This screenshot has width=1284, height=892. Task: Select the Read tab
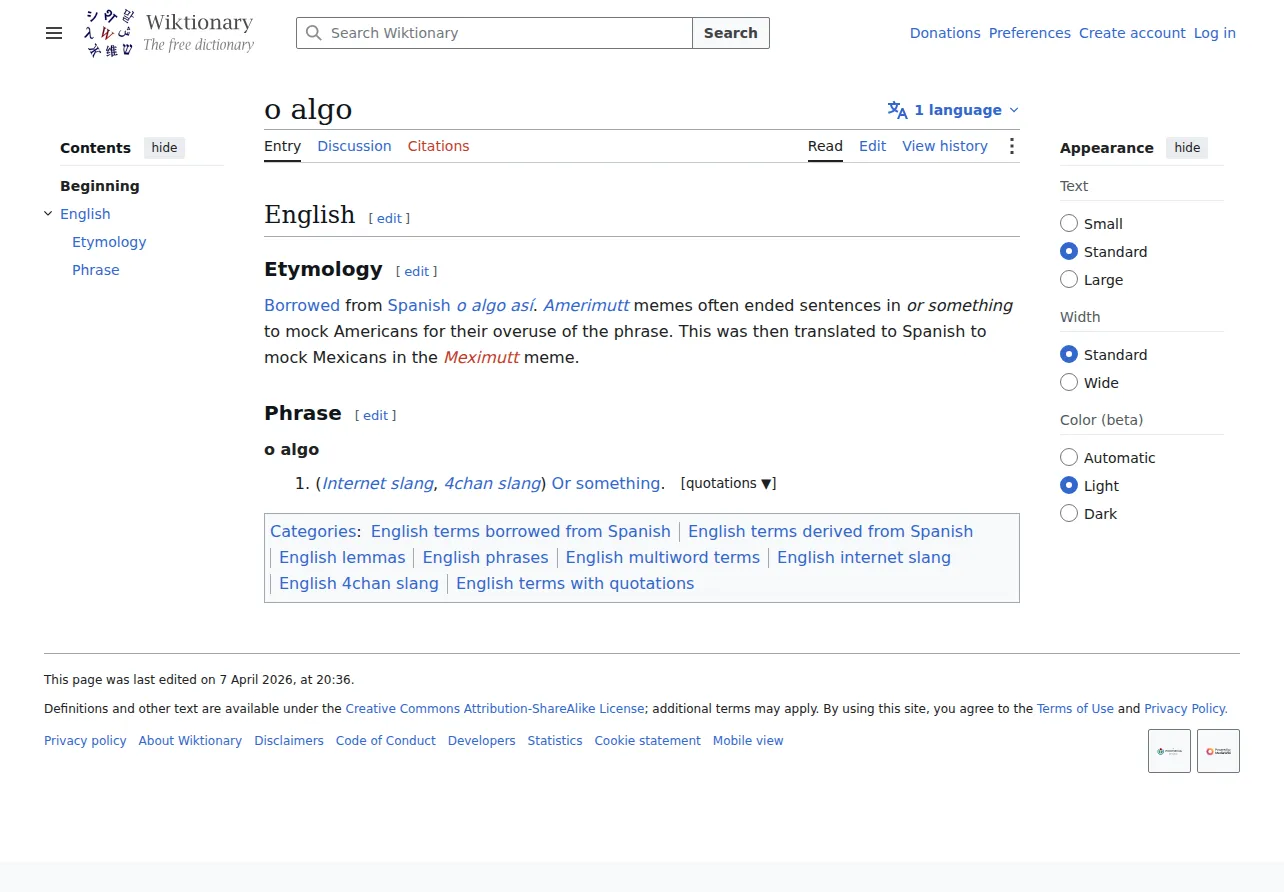[x=825, y=146]
